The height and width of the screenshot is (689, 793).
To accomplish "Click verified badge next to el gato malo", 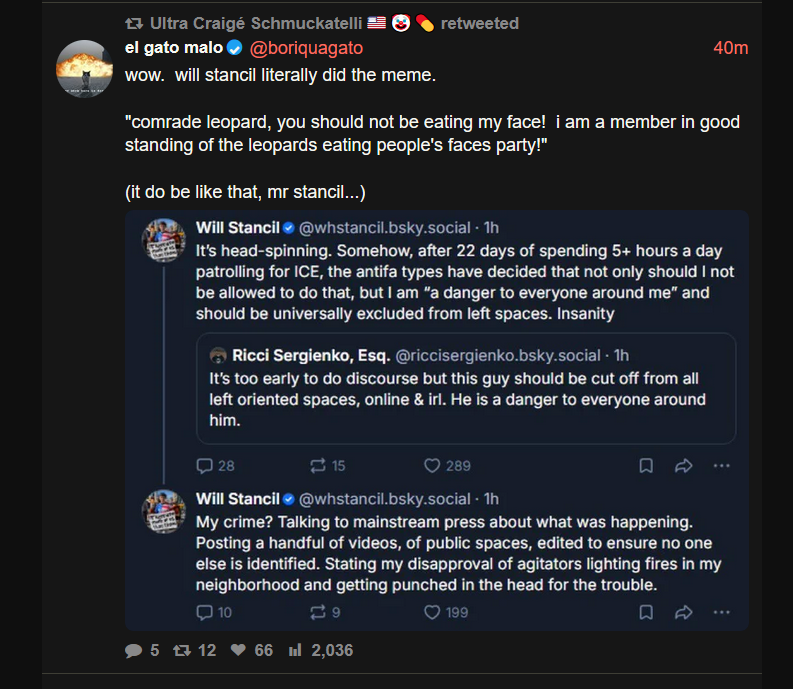I will tap(235, 48).
